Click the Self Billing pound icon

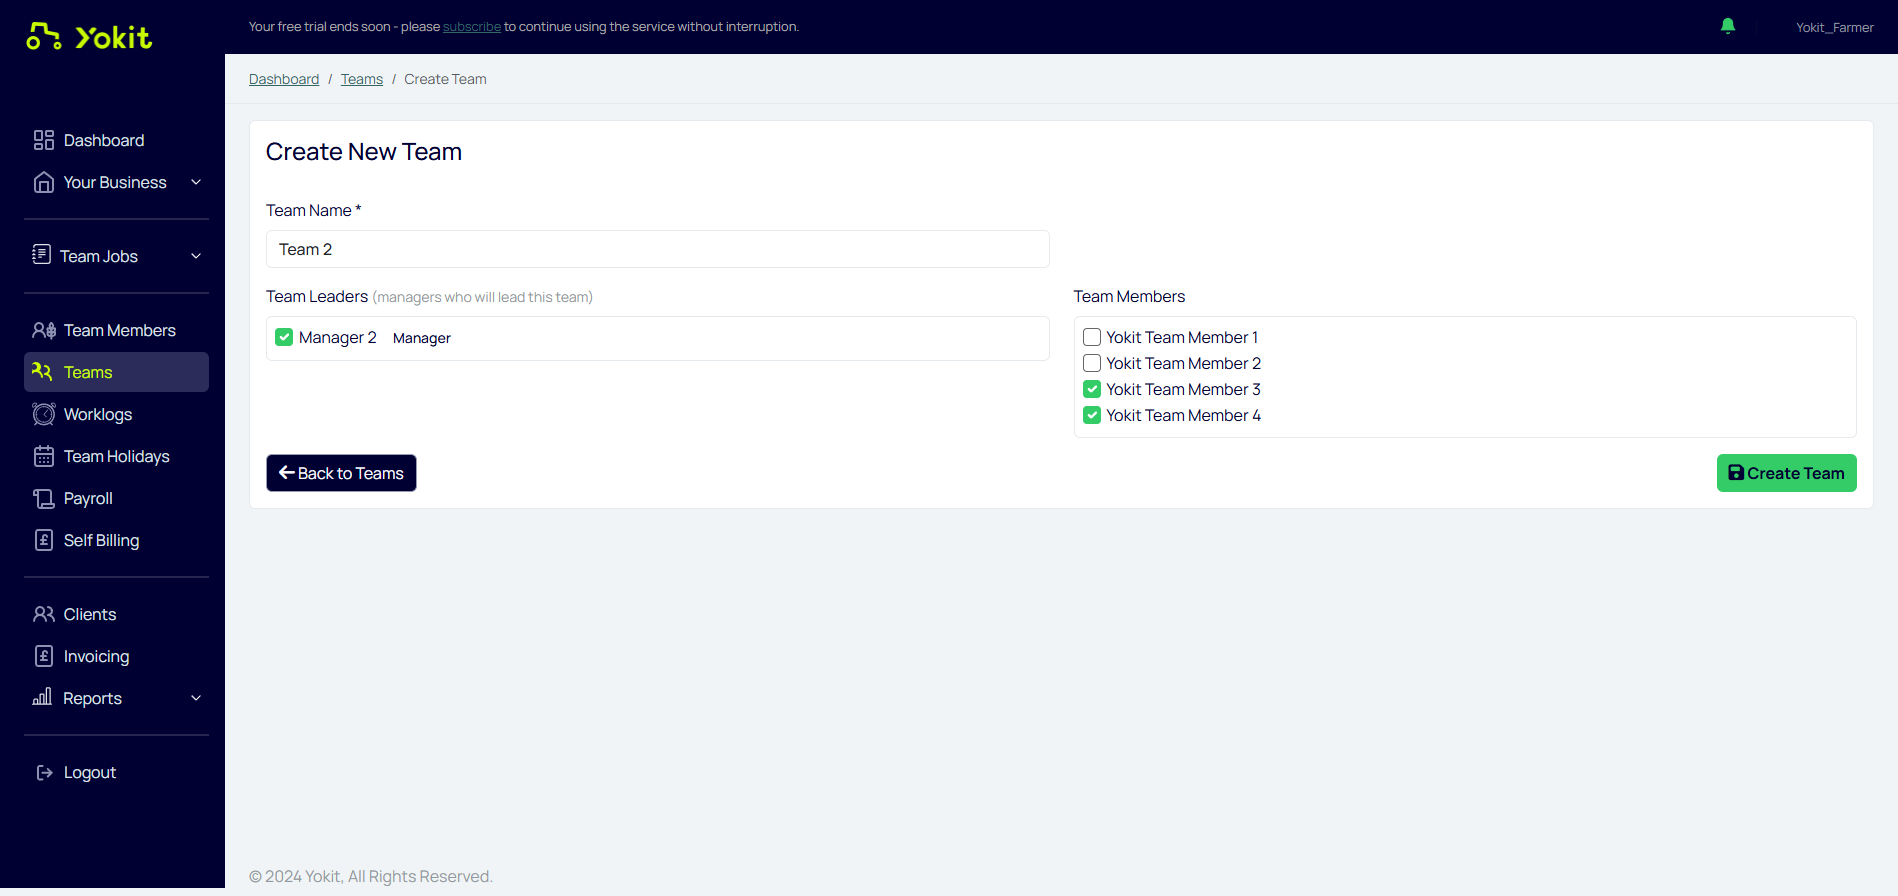[43, 540]
